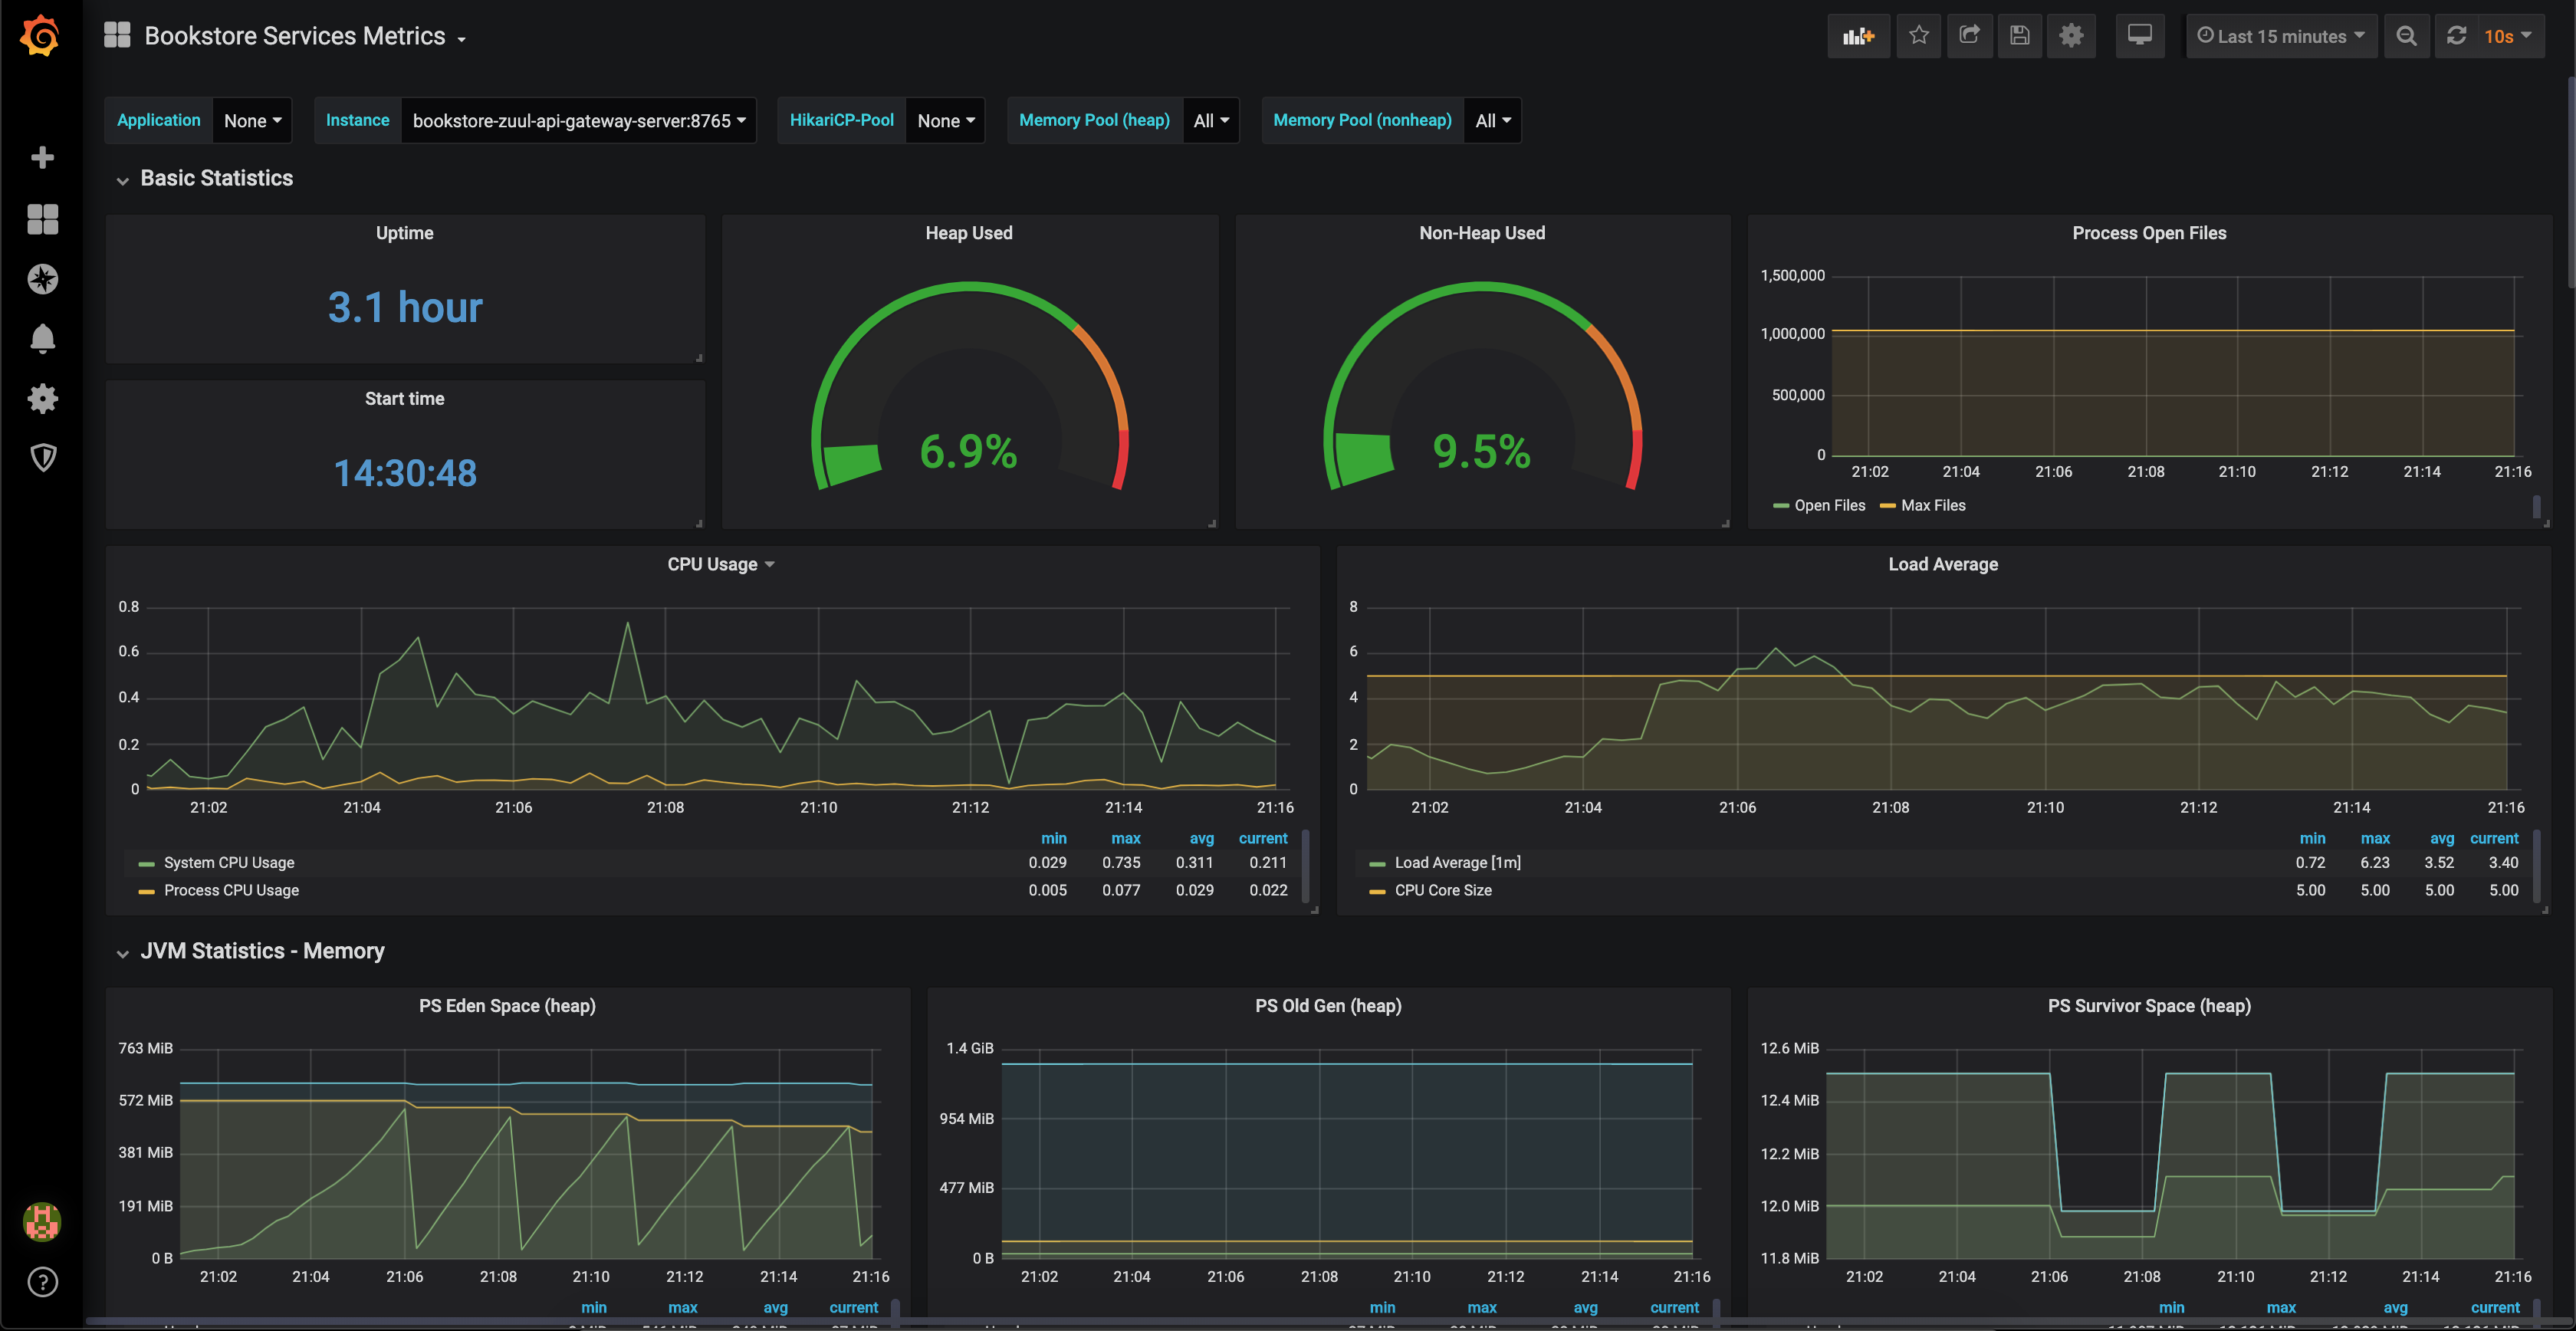Toggle Load Average [1m] legend series

coord(1457,862)
